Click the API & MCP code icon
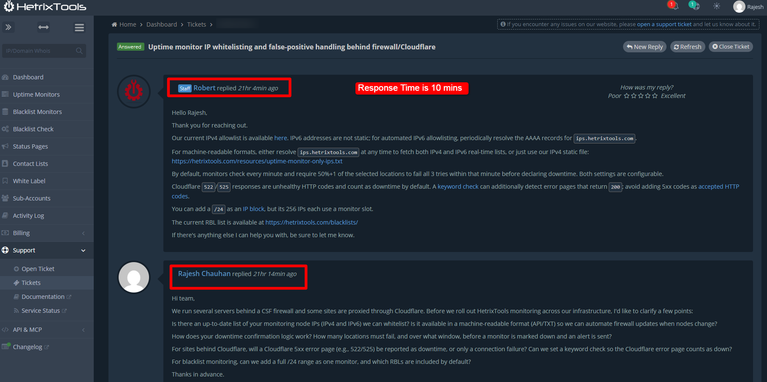Viewport: 767px width, 382px height. tap(5, 330)
